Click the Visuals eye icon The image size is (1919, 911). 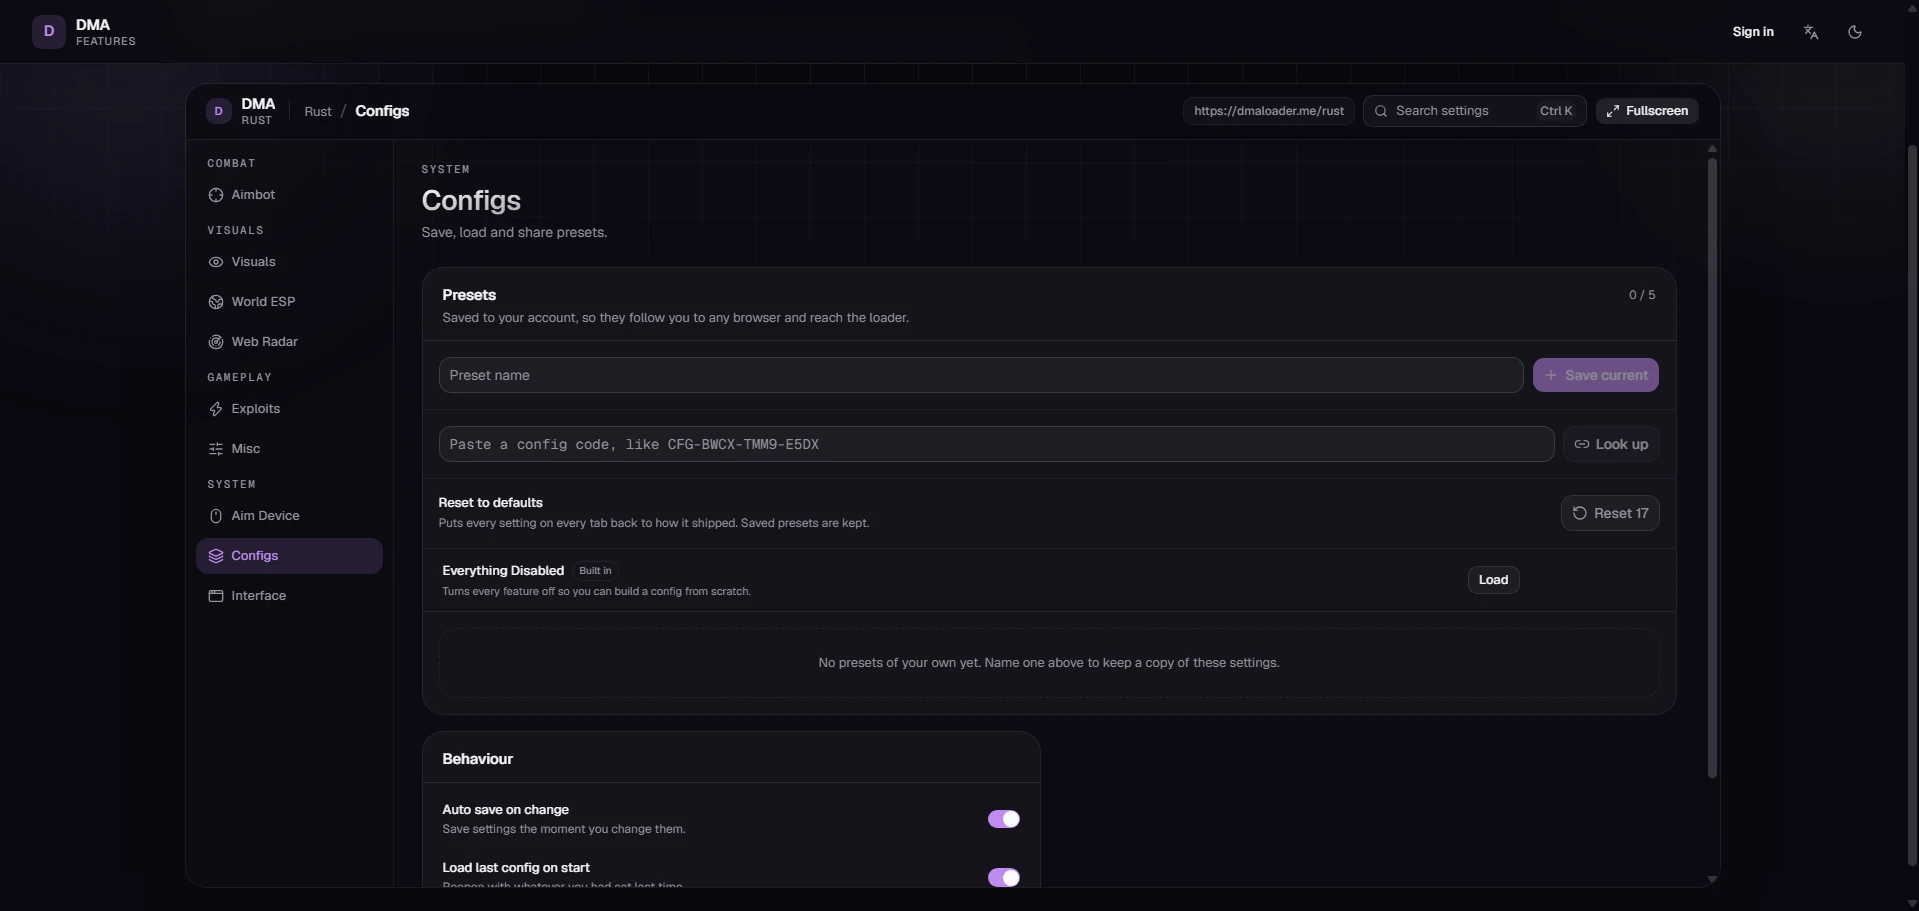point(216,262)
